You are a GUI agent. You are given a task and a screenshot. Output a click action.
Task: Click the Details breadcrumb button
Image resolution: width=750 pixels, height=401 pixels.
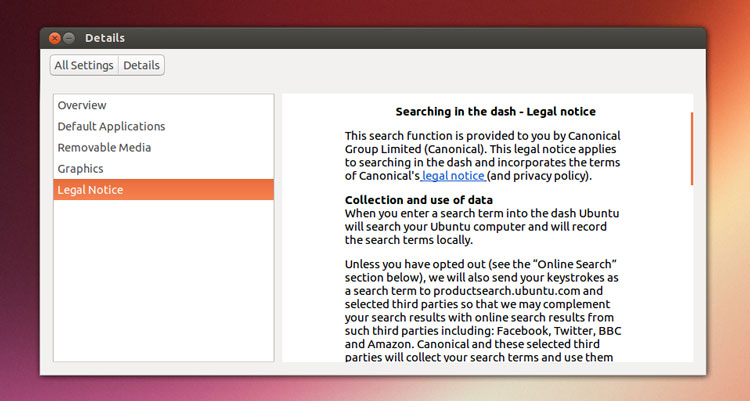coord(141,65)
